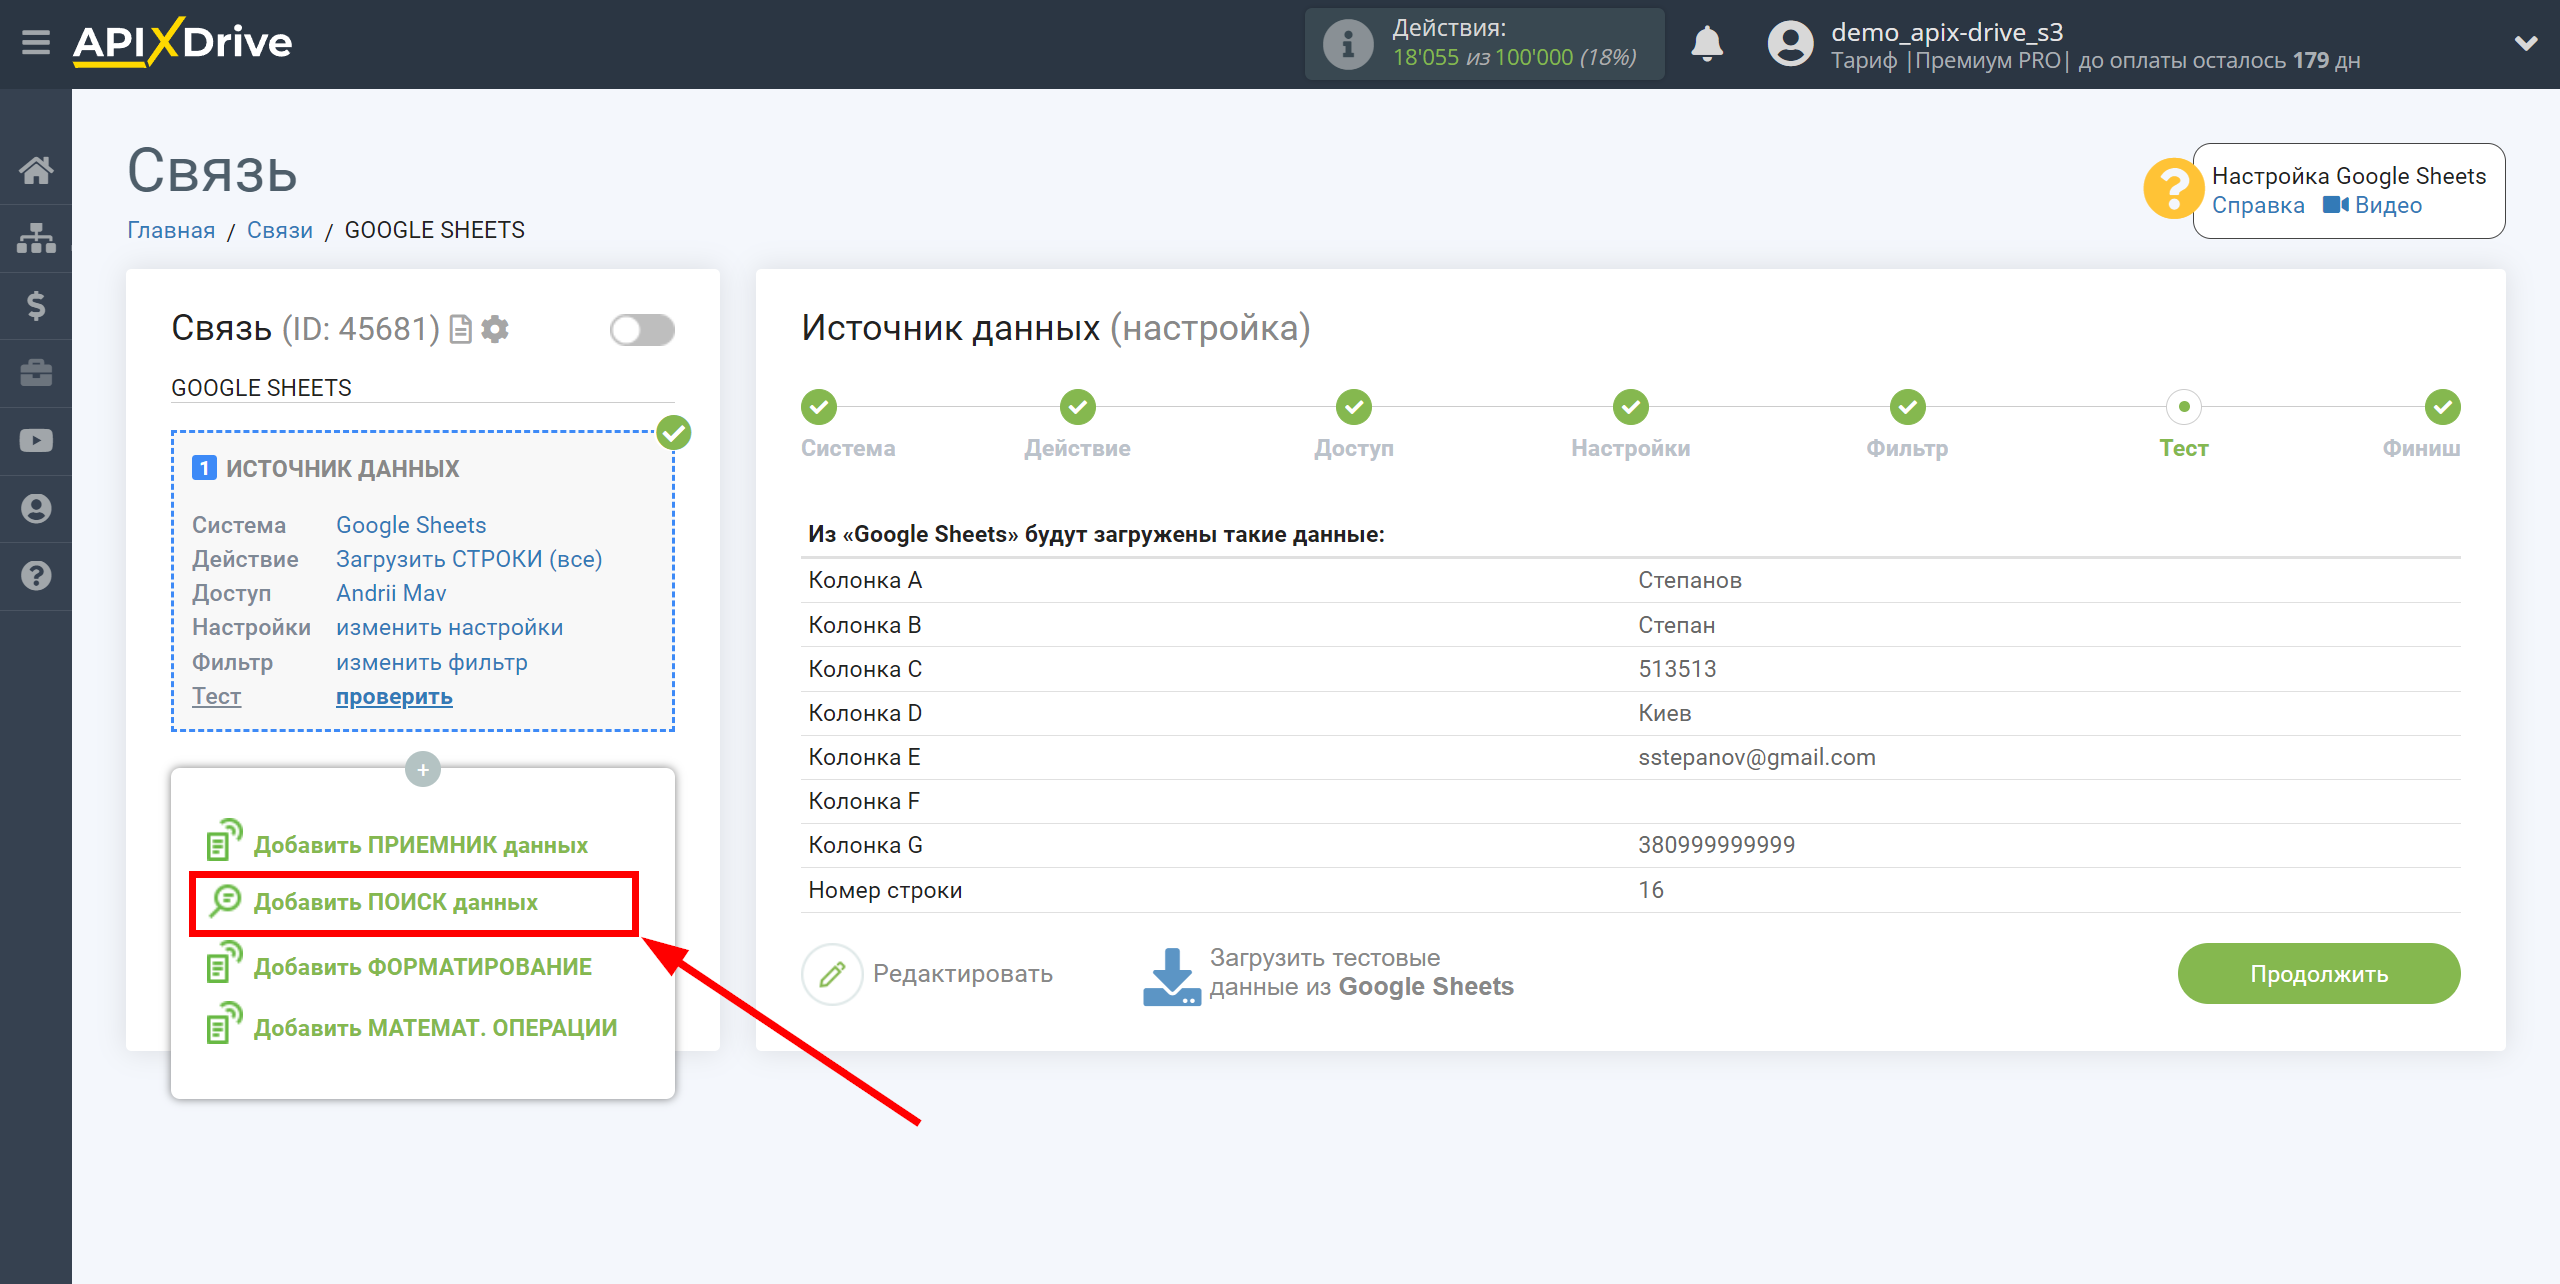Viewport: 2560px width, 1284px height.
Task: Click Загрузить тестовые данные из Google Sheets
Action: [1329, 974]
